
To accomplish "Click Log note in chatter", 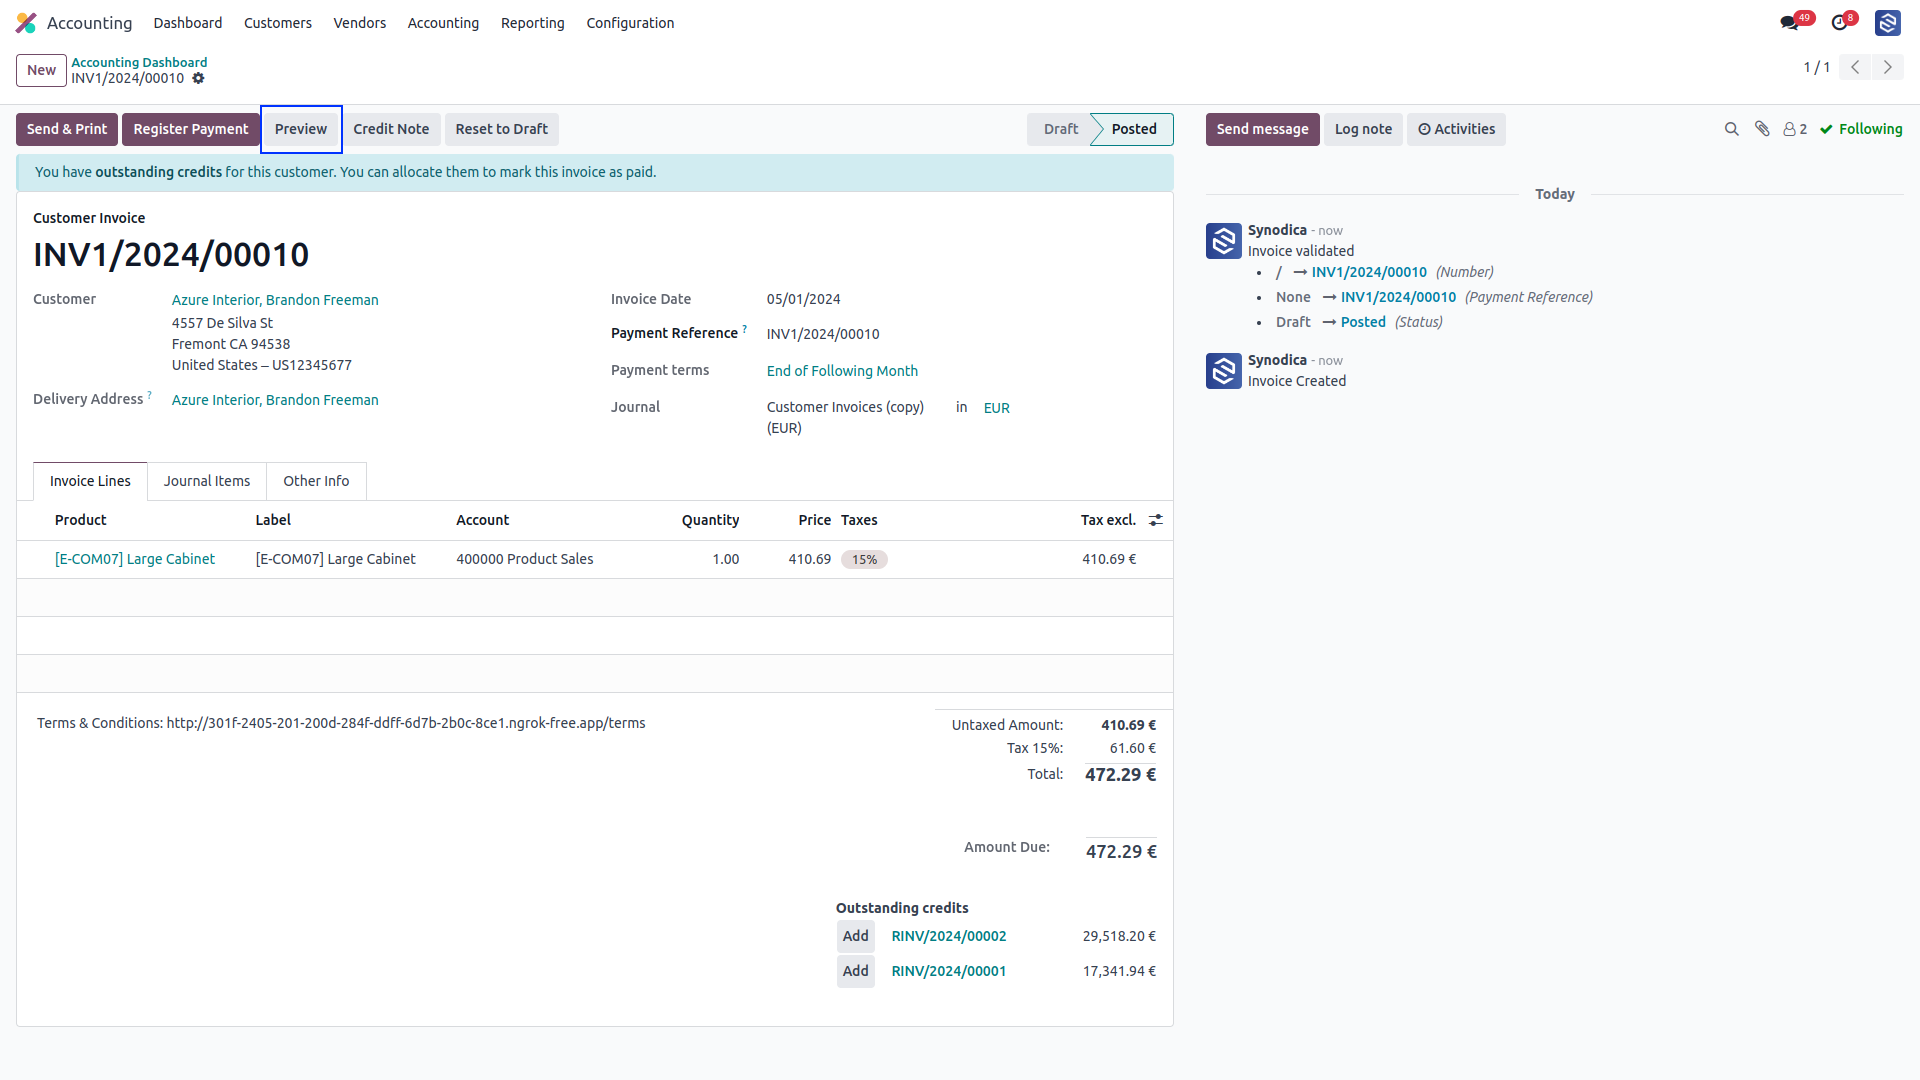I will 1363,129.
